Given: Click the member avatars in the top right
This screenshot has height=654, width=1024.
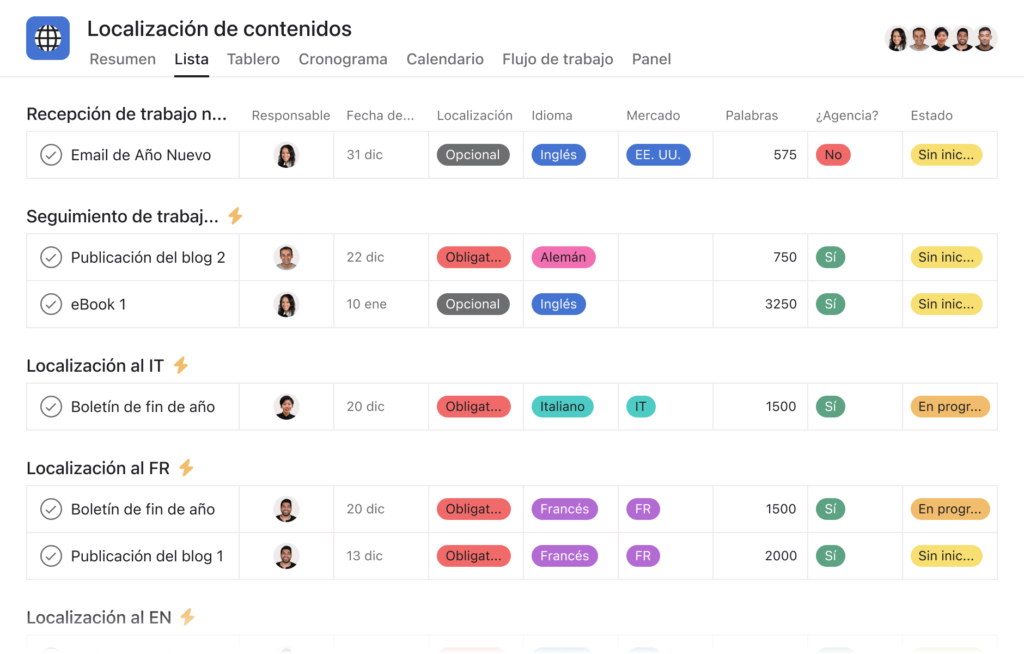Looking at the screenshot, I should click(940, 39).
